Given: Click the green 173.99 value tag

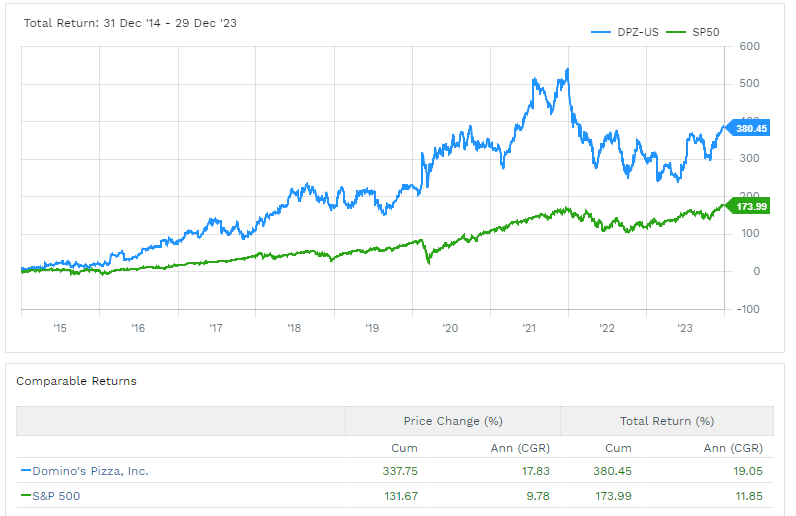Looking at the screenshot, I should [751, 206].
